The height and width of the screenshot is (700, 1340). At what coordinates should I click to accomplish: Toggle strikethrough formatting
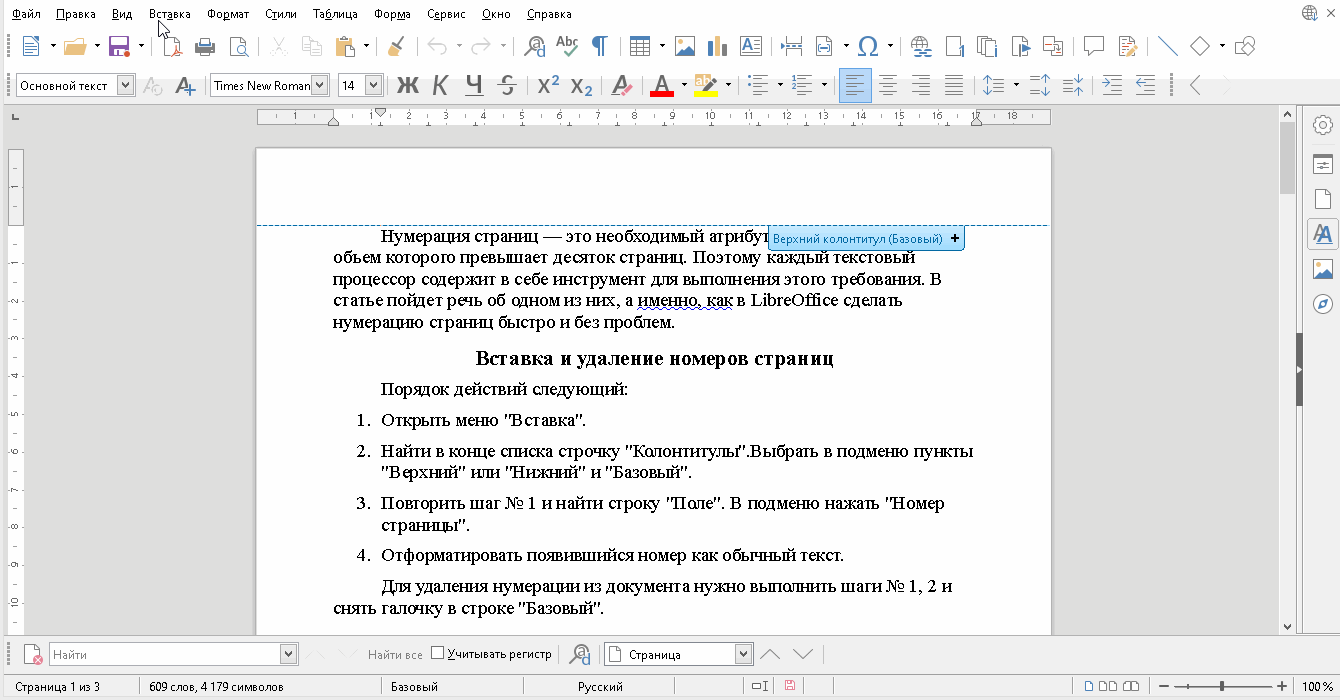pyautogui.click(x=507, y=86)
